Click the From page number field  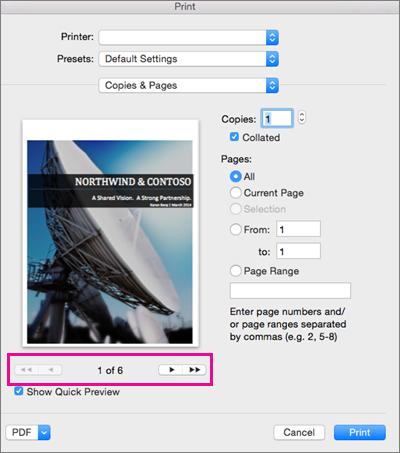tap(298, 229)
